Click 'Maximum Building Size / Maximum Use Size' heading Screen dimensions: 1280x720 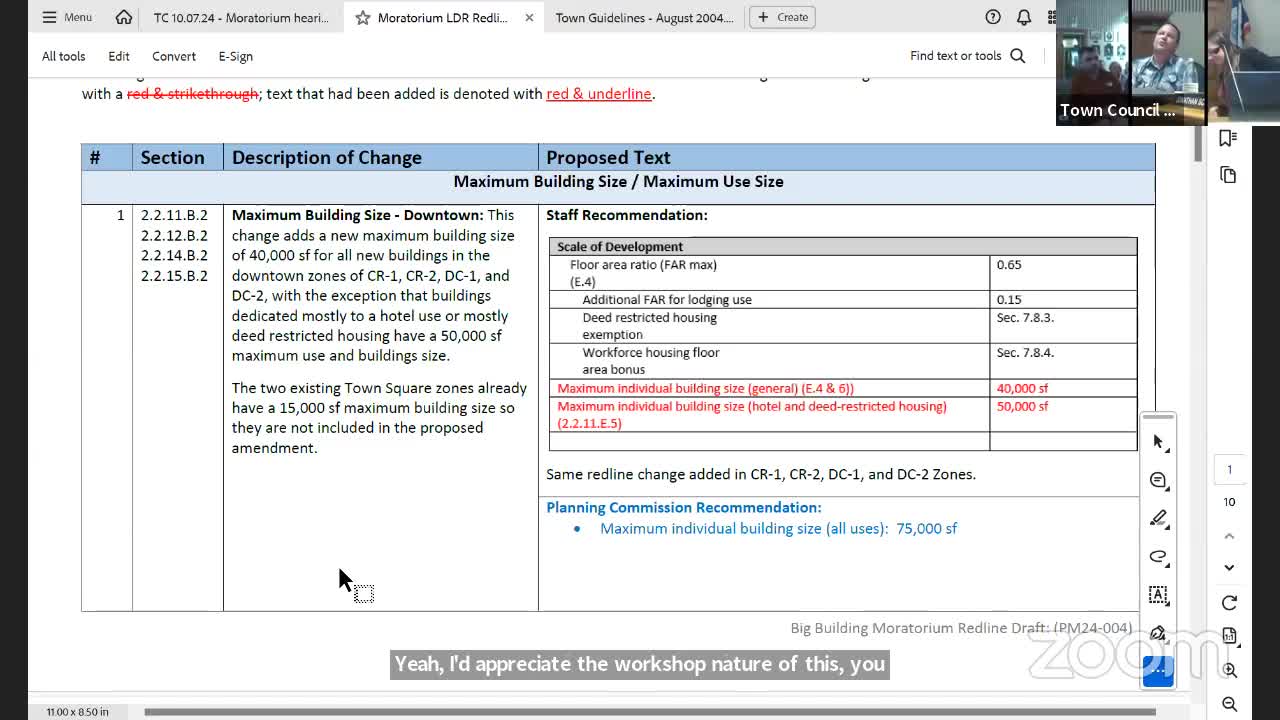618,181
